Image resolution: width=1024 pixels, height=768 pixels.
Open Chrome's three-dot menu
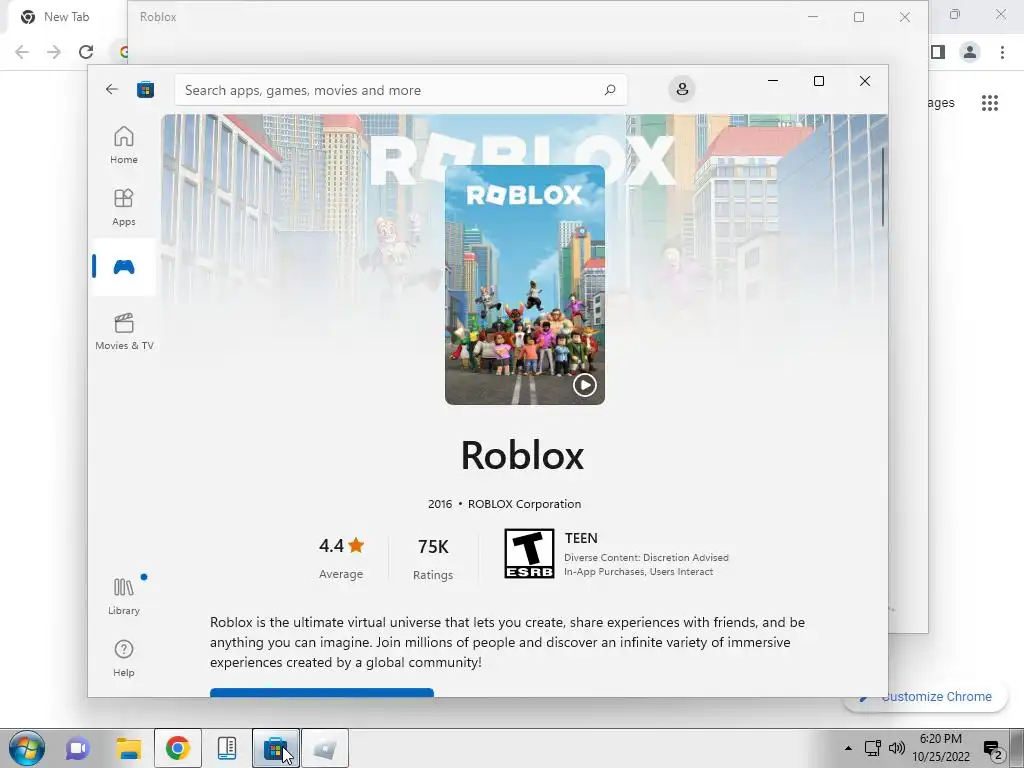click(1002, 52)
